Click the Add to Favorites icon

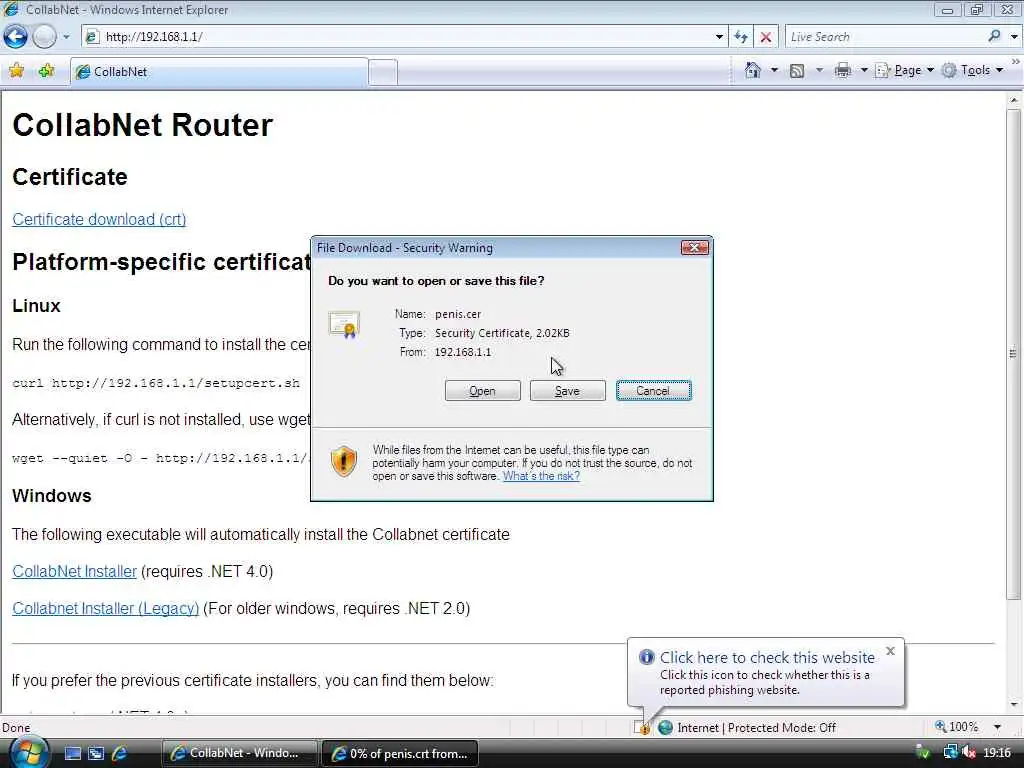pos(46,71)
